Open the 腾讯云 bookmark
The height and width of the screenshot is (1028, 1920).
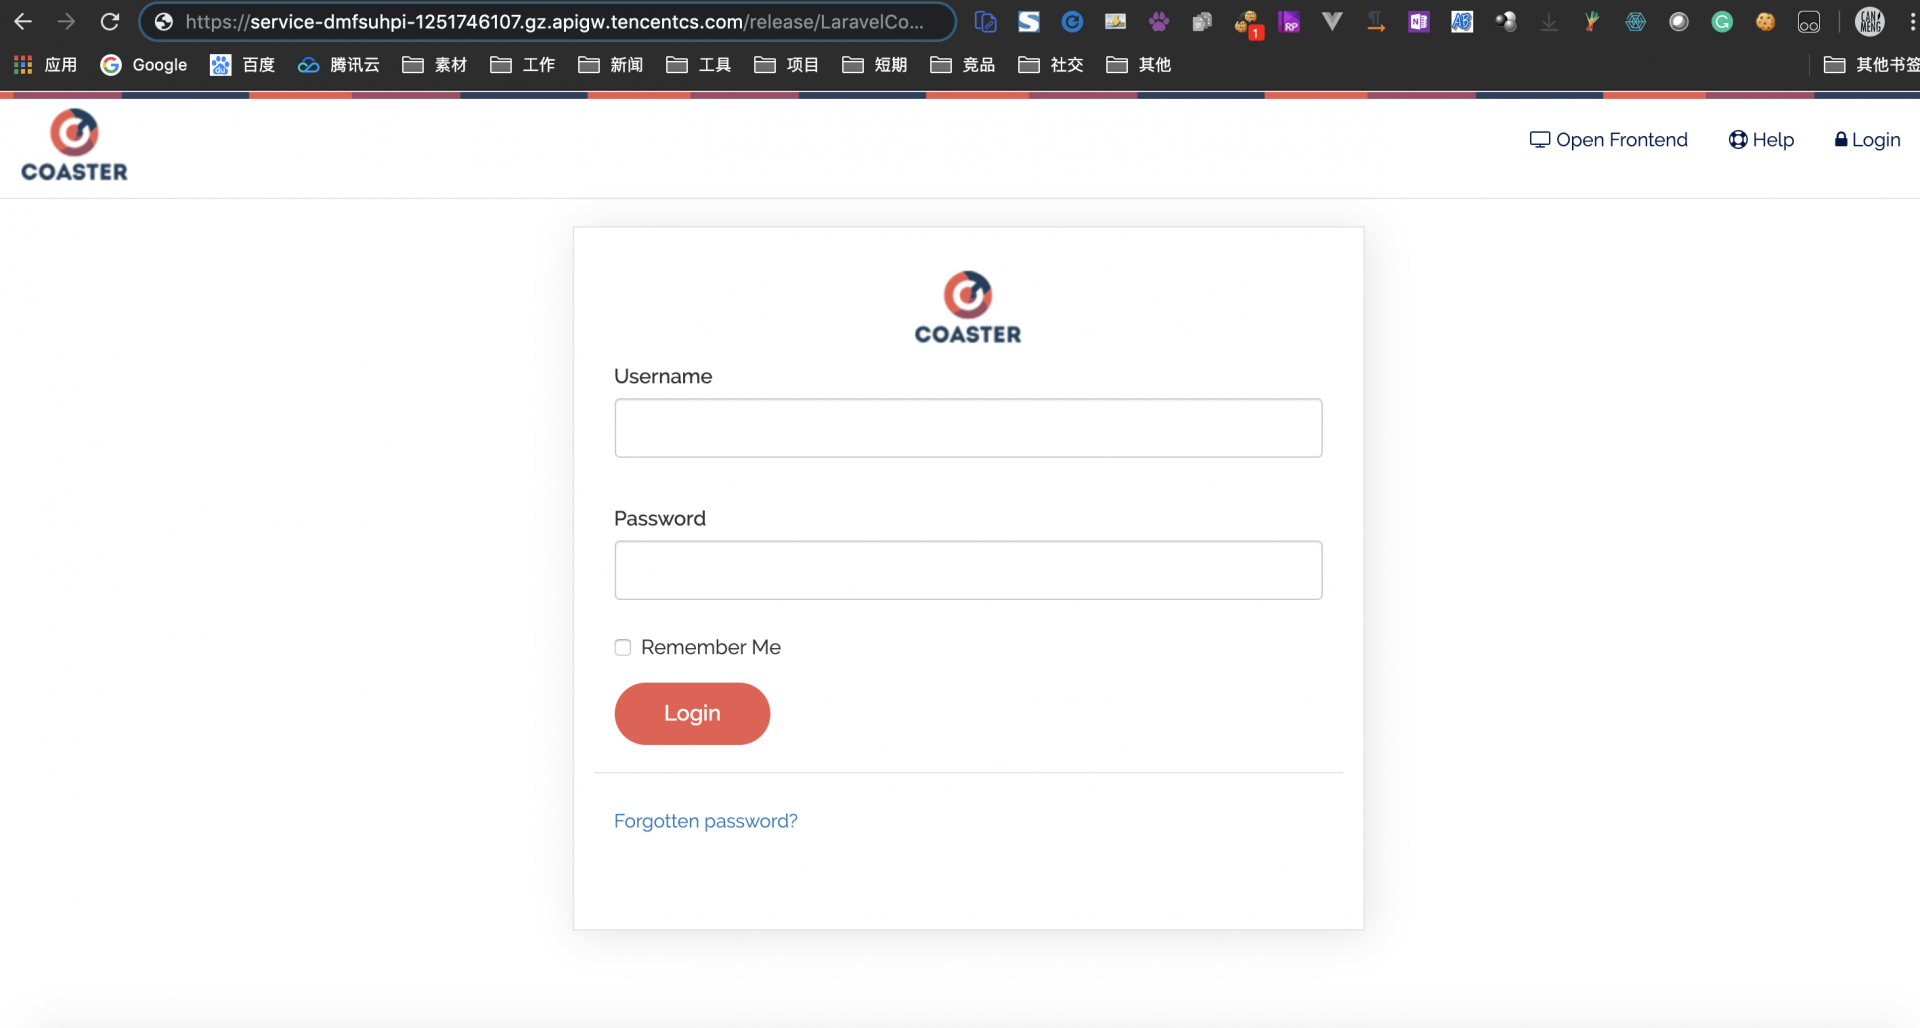339,65
